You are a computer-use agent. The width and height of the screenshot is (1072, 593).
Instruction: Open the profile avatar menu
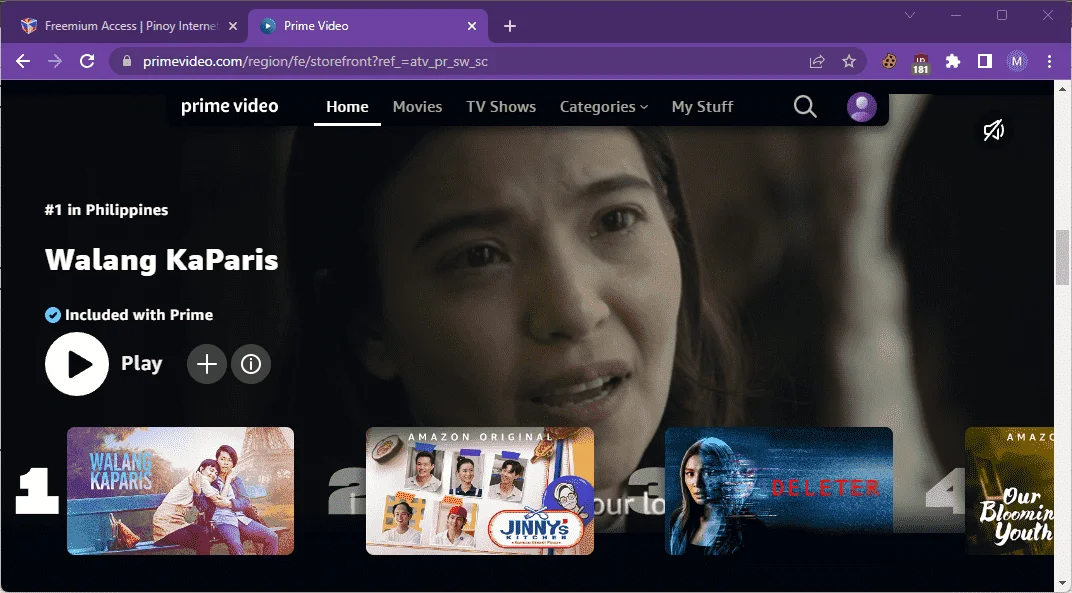coord(861,107)
